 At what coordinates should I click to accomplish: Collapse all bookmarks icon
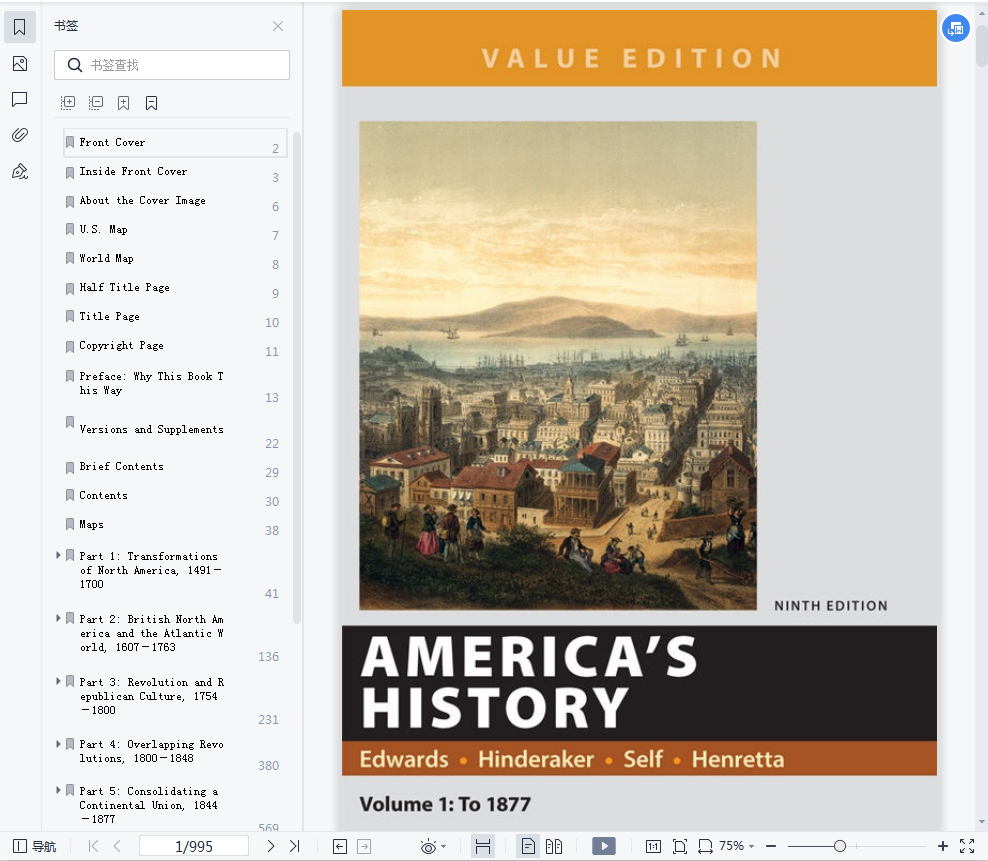[x=96, y=103]
